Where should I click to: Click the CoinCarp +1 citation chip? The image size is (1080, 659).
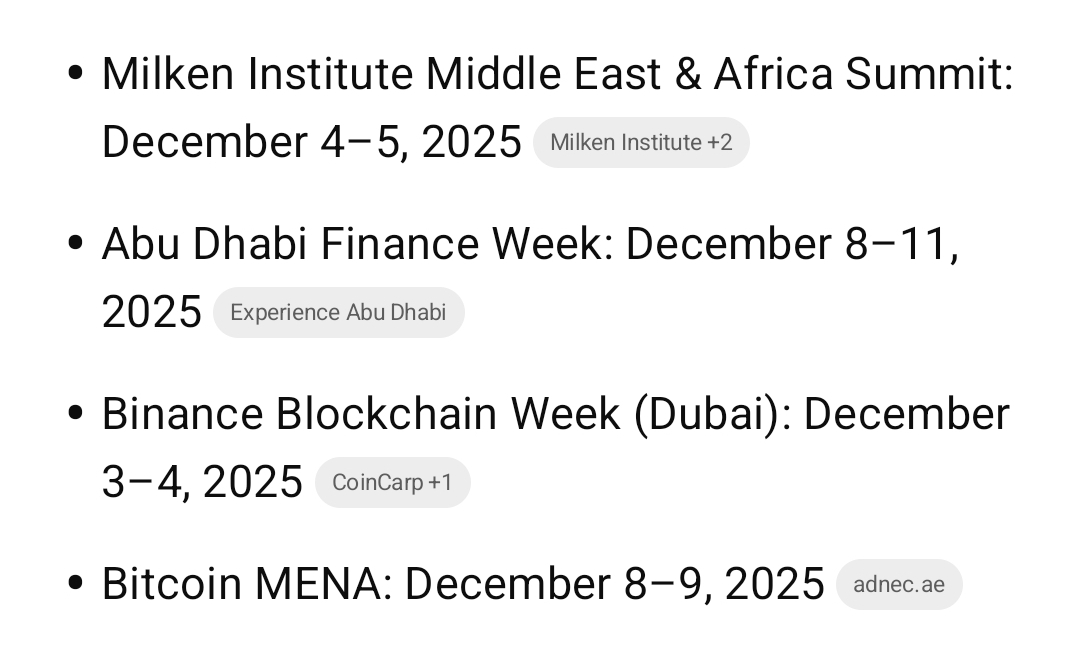click(x=392, y=483)
